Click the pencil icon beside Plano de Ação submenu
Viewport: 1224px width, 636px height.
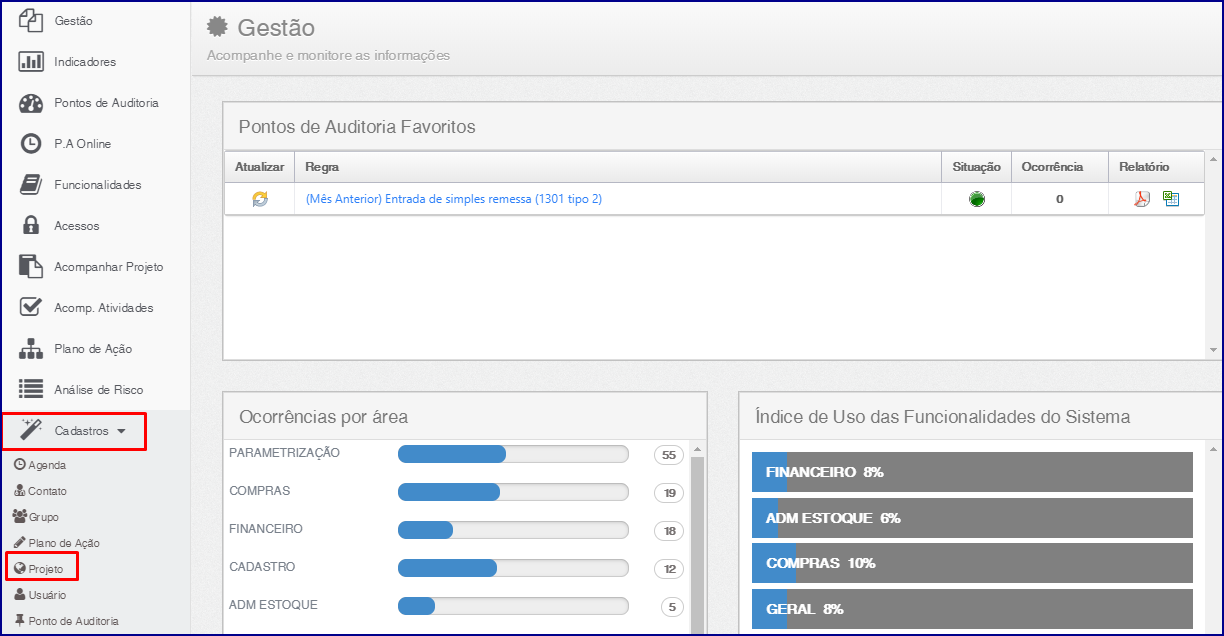tap(20, 542)
